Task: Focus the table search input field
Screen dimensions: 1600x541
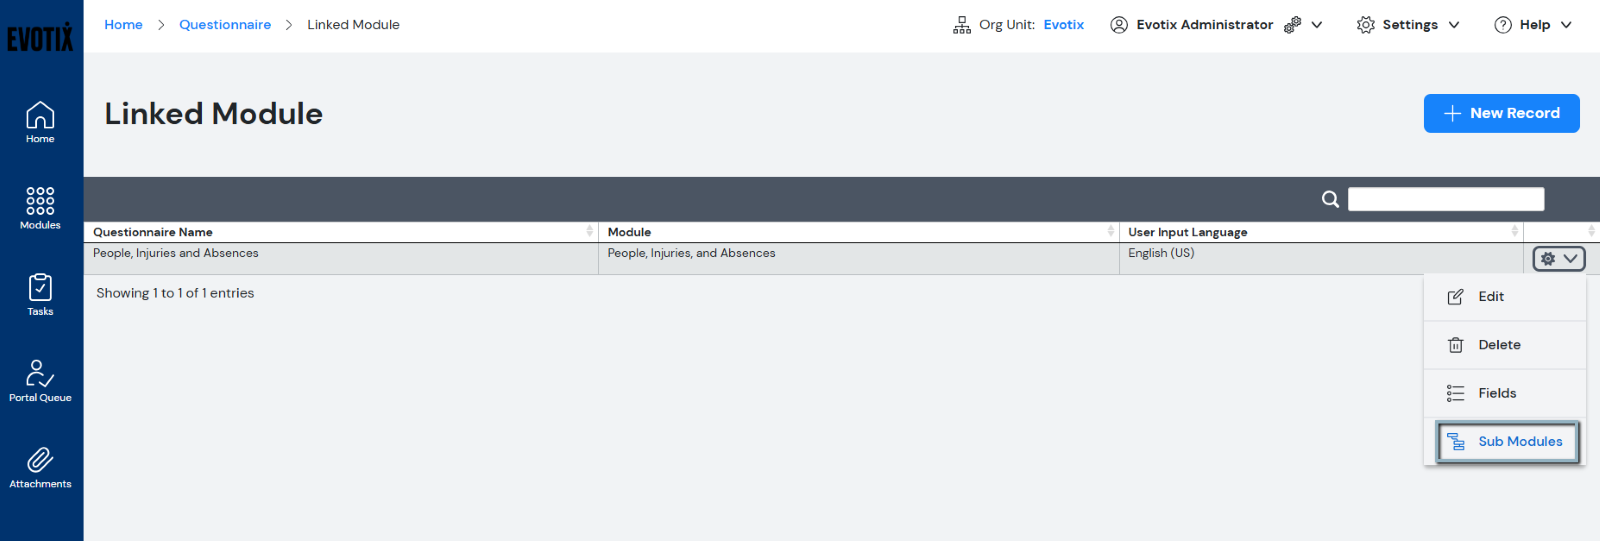Action: point(1445,199)
